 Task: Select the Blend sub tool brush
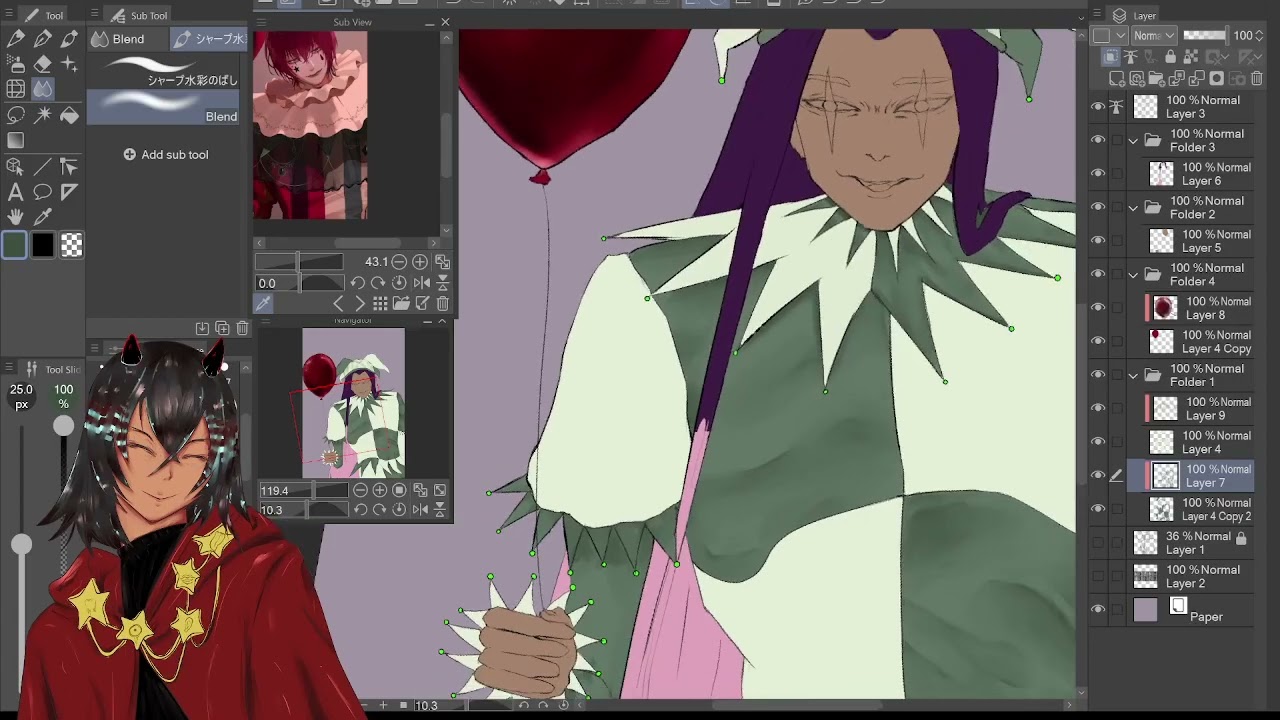pos(163,108)
